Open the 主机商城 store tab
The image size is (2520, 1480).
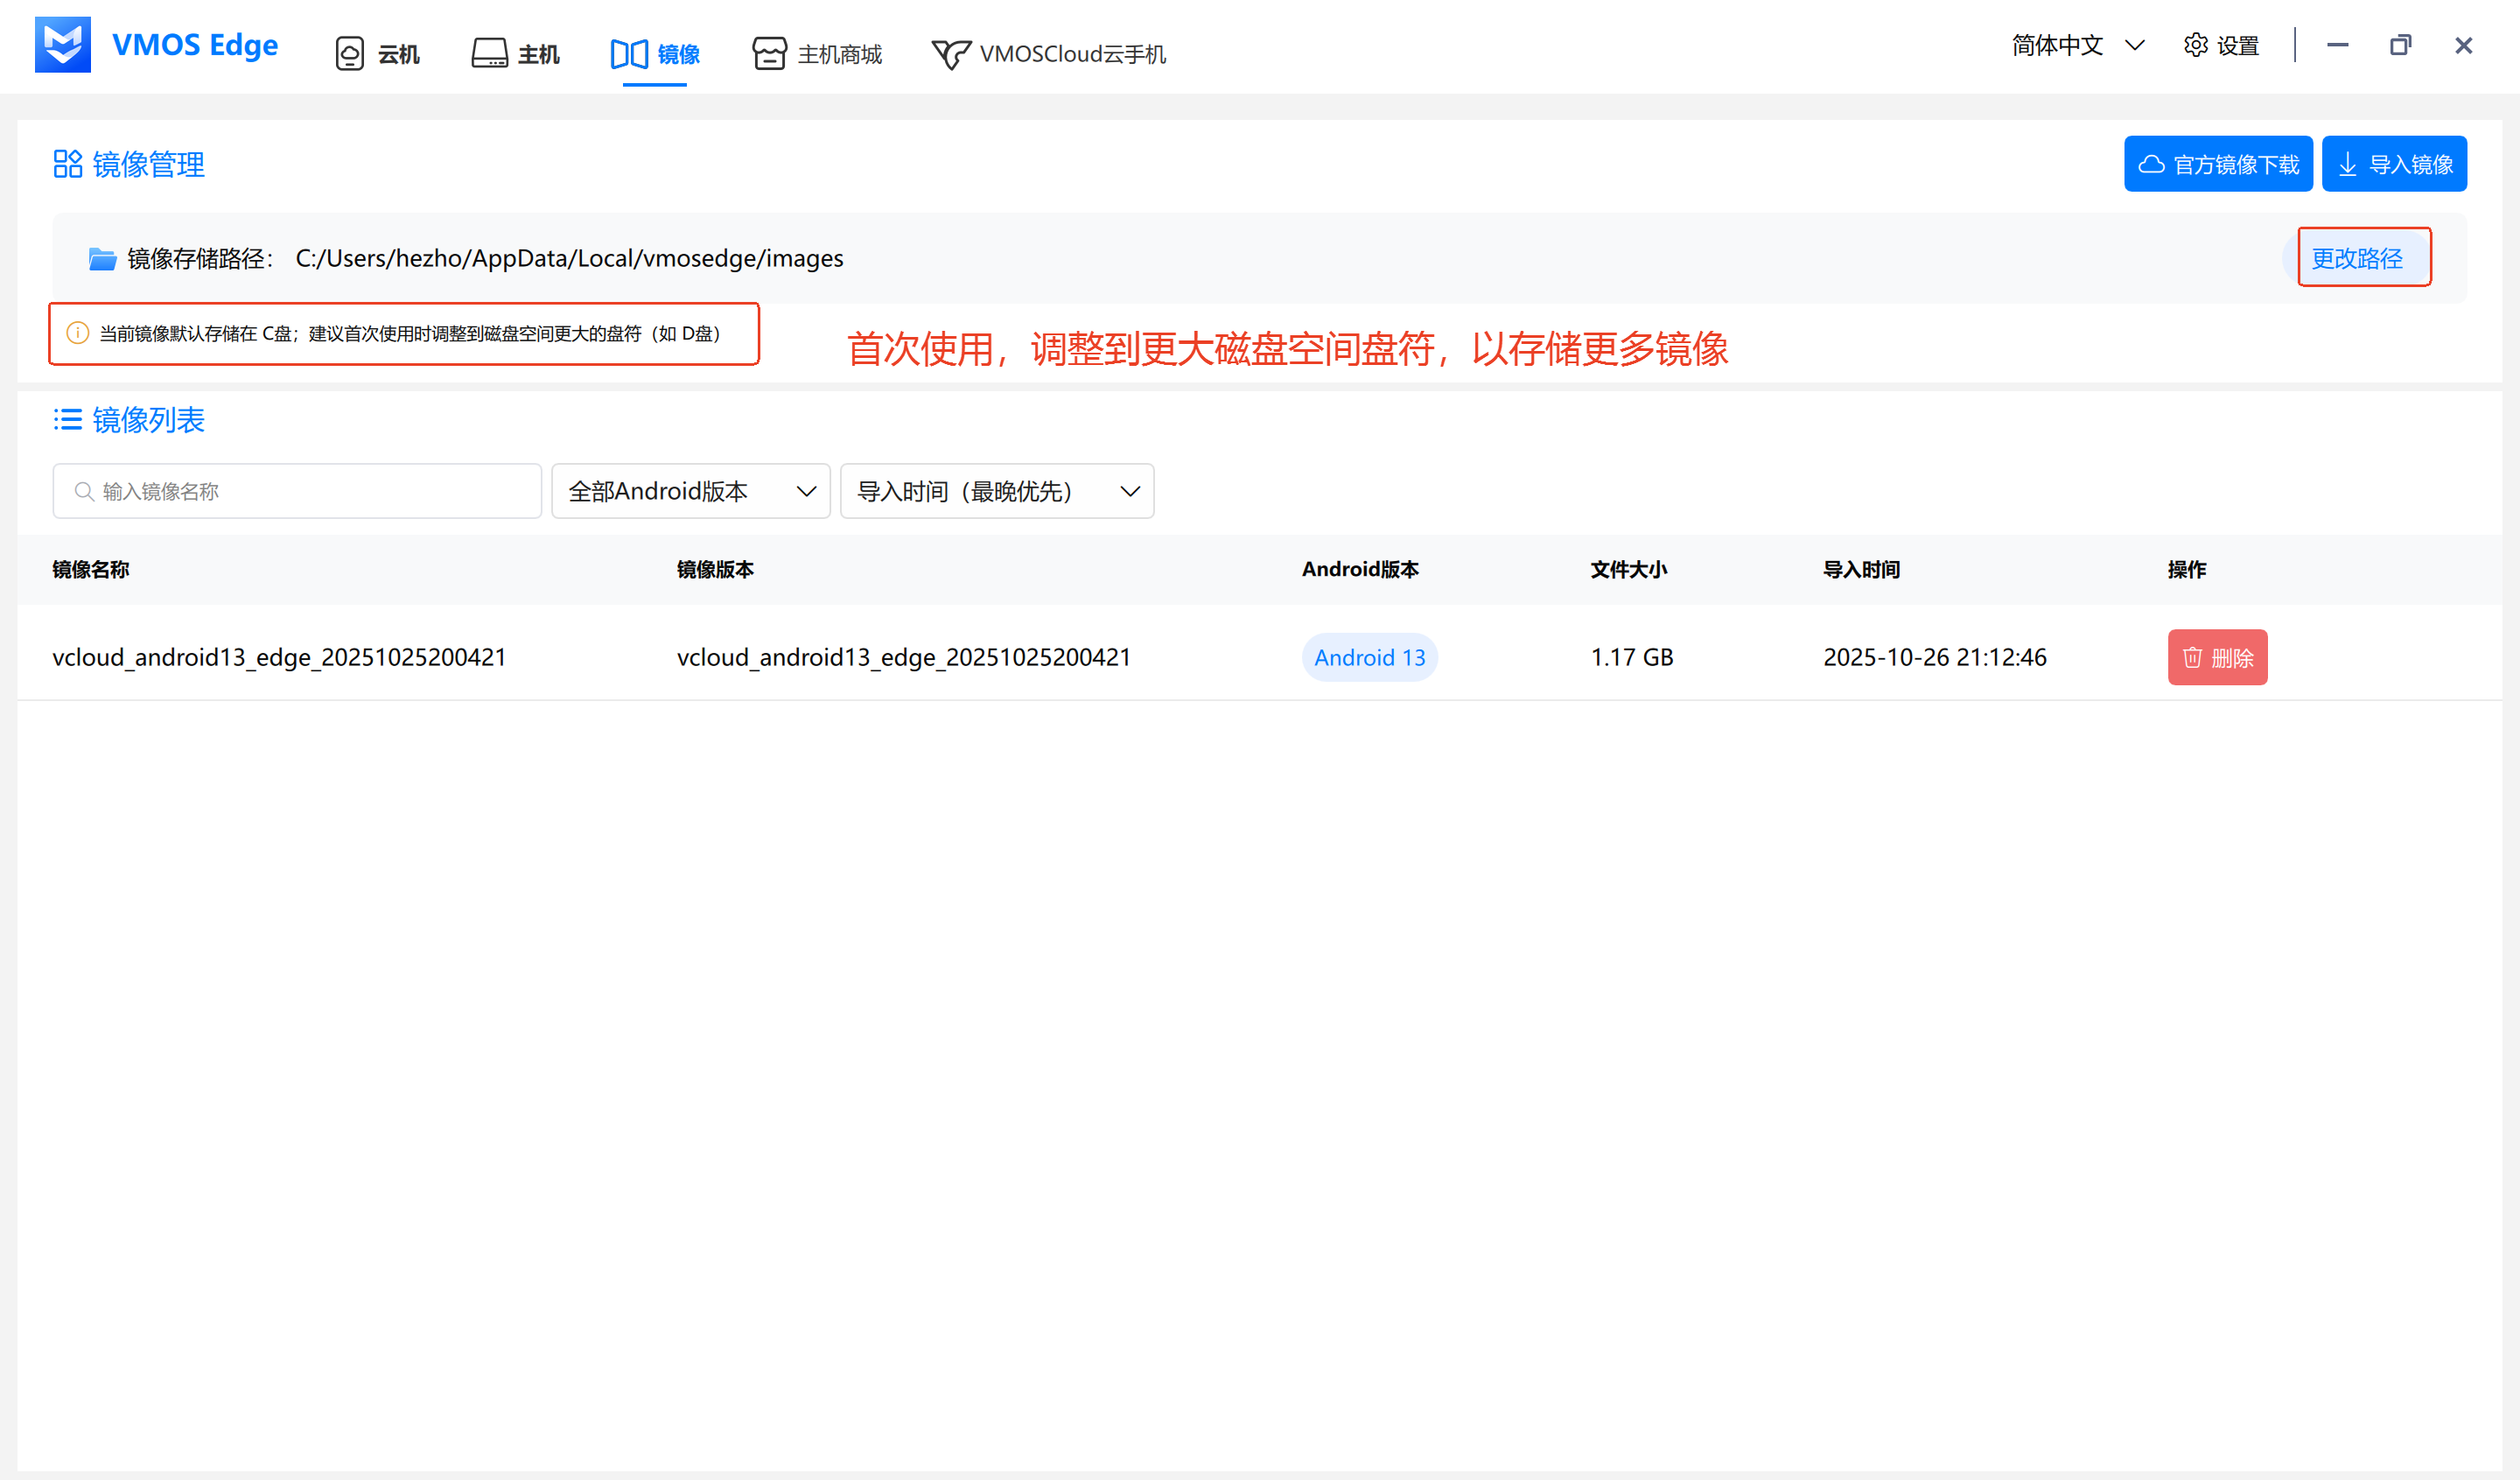click(817, 54)
